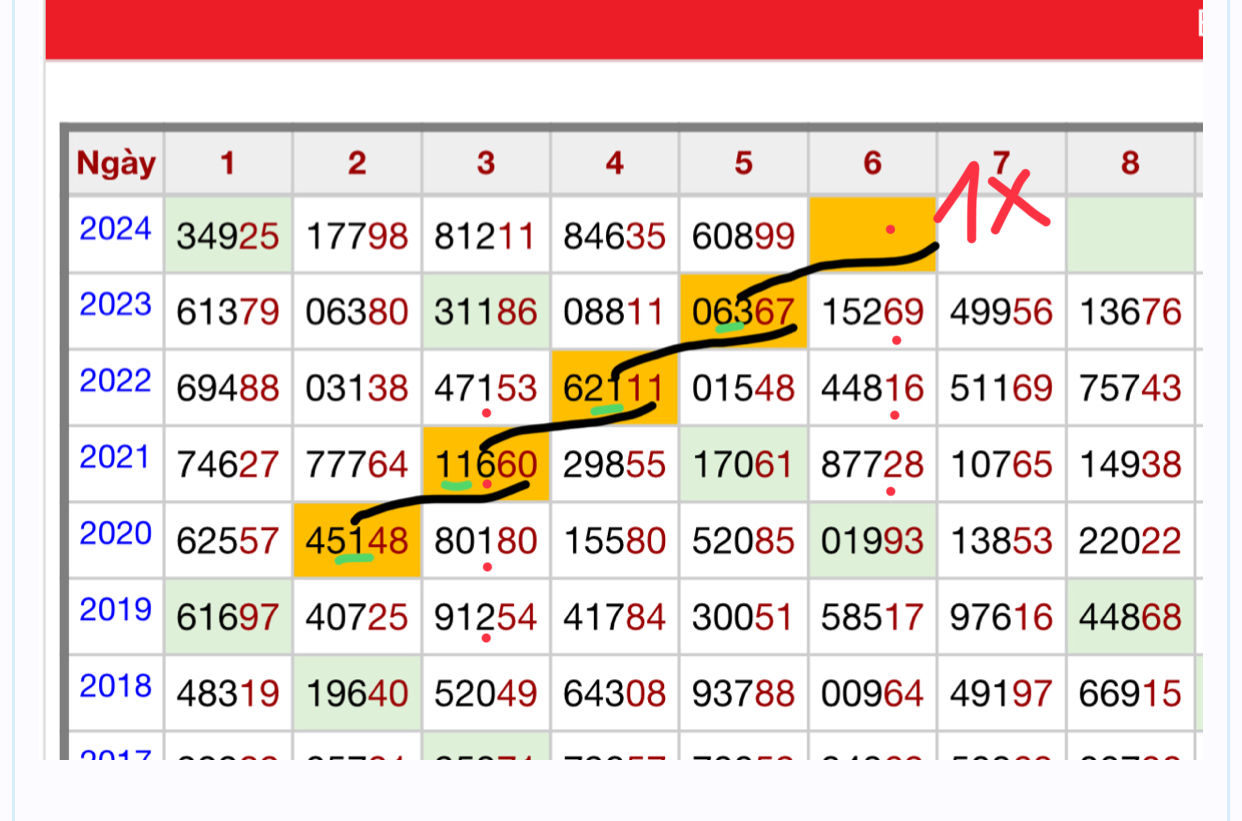
Task: Select column header 1
Action: [x=228, y=163]
